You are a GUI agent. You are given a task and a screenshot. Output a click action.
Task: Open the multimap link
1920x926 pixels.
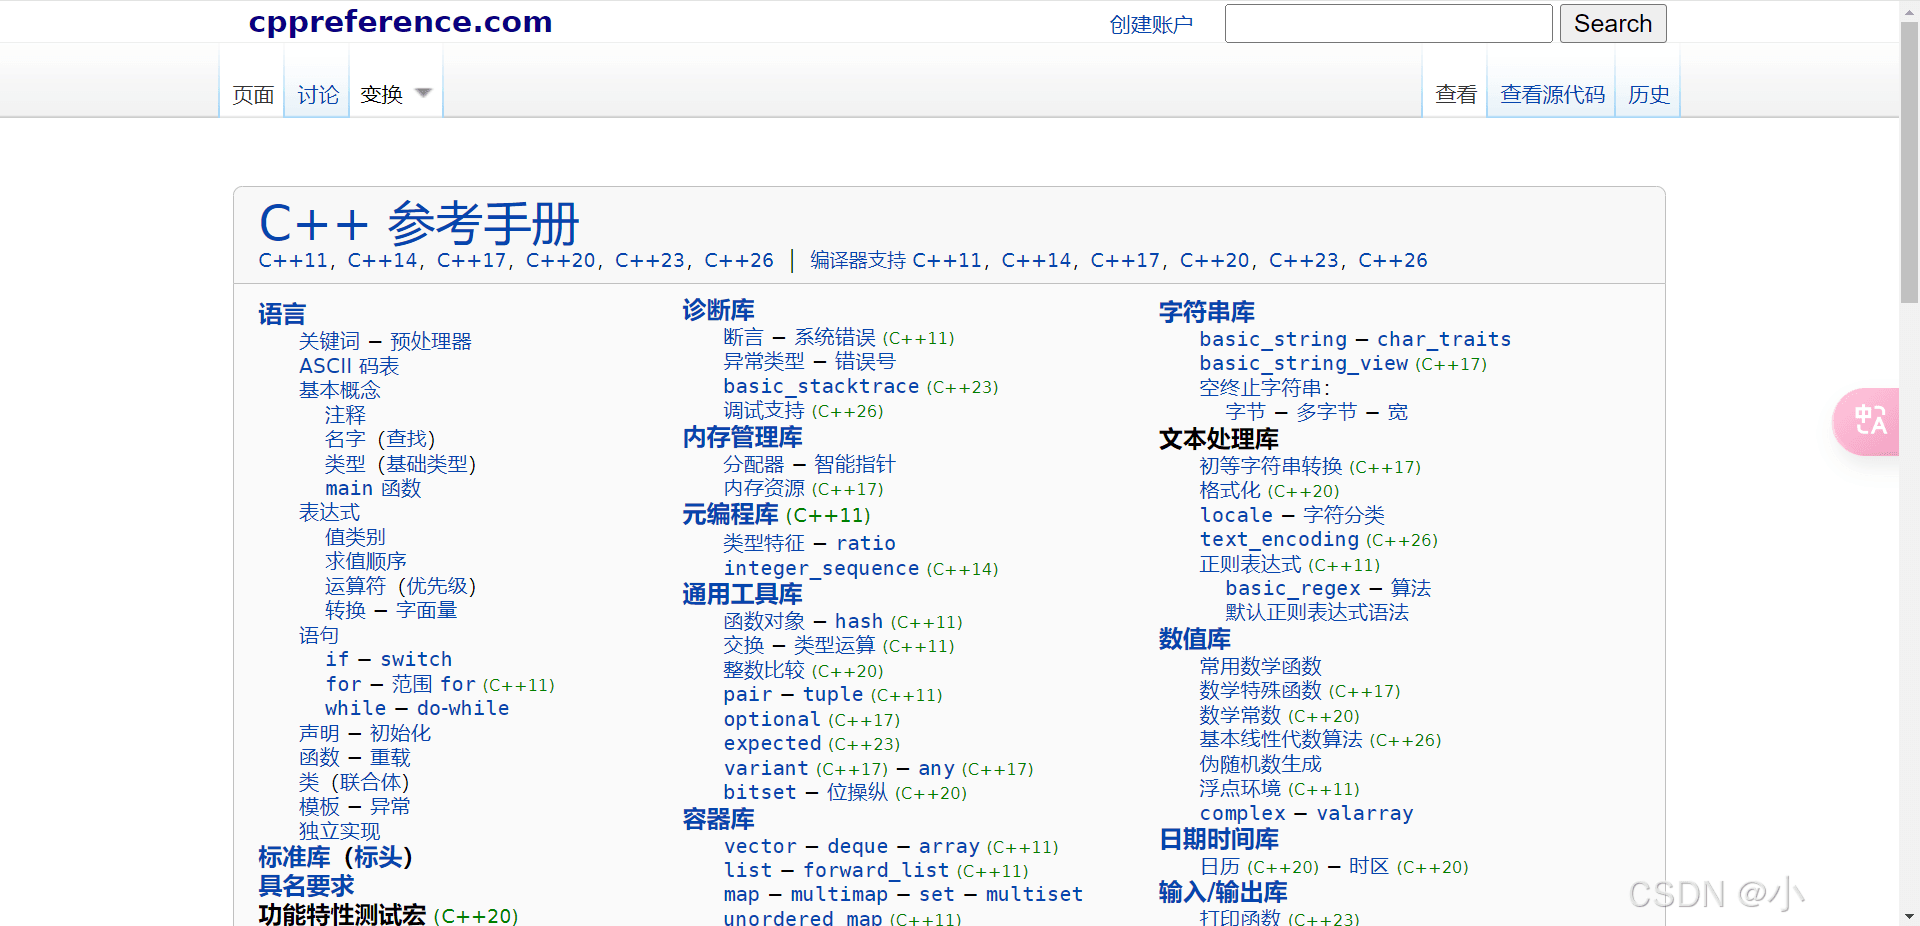(x=839, y=894)
